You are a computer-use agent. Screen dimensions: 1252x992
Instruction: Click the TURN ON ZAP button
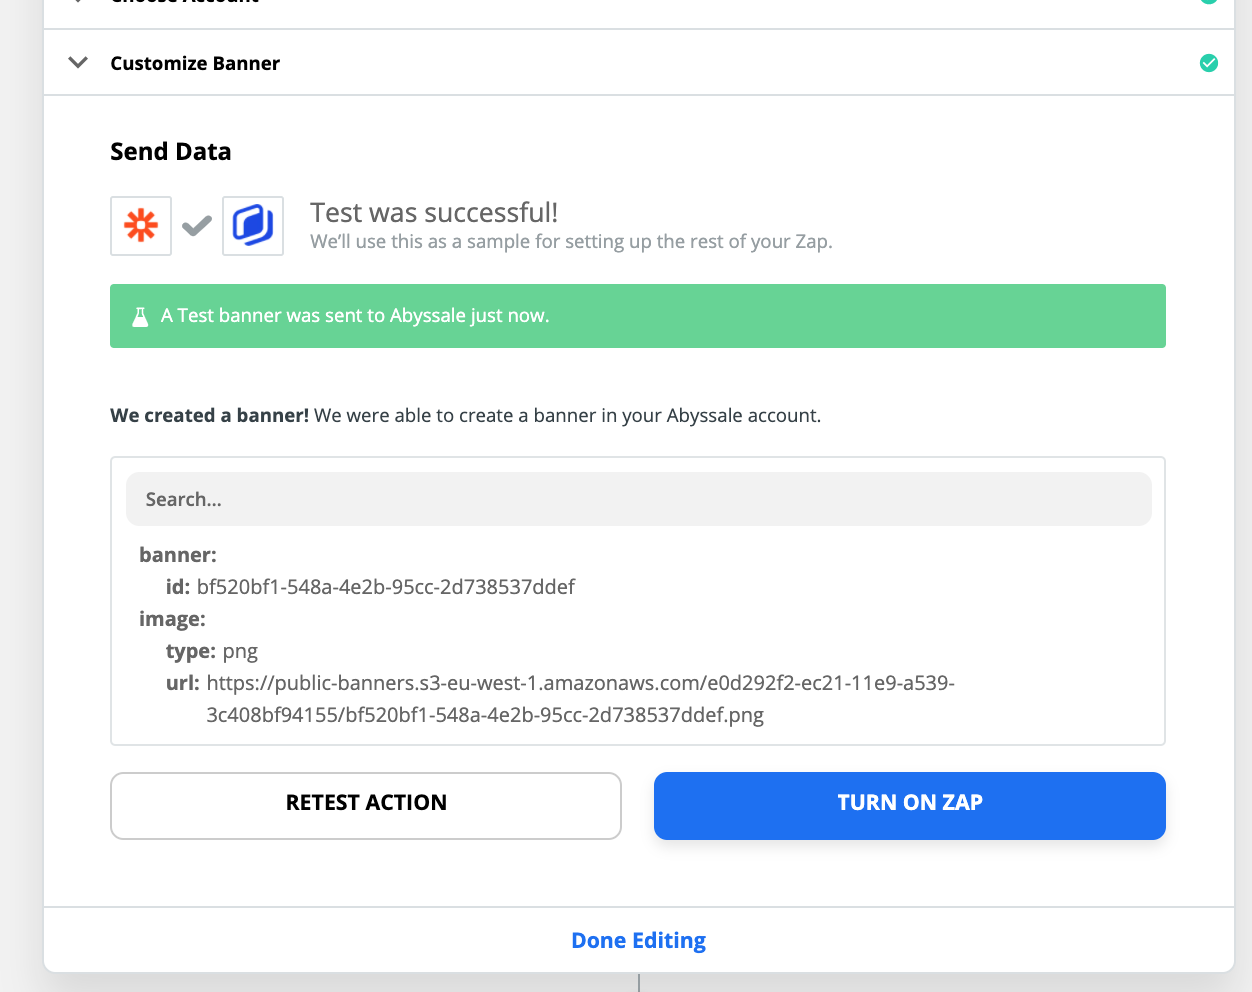coord(910,805)
